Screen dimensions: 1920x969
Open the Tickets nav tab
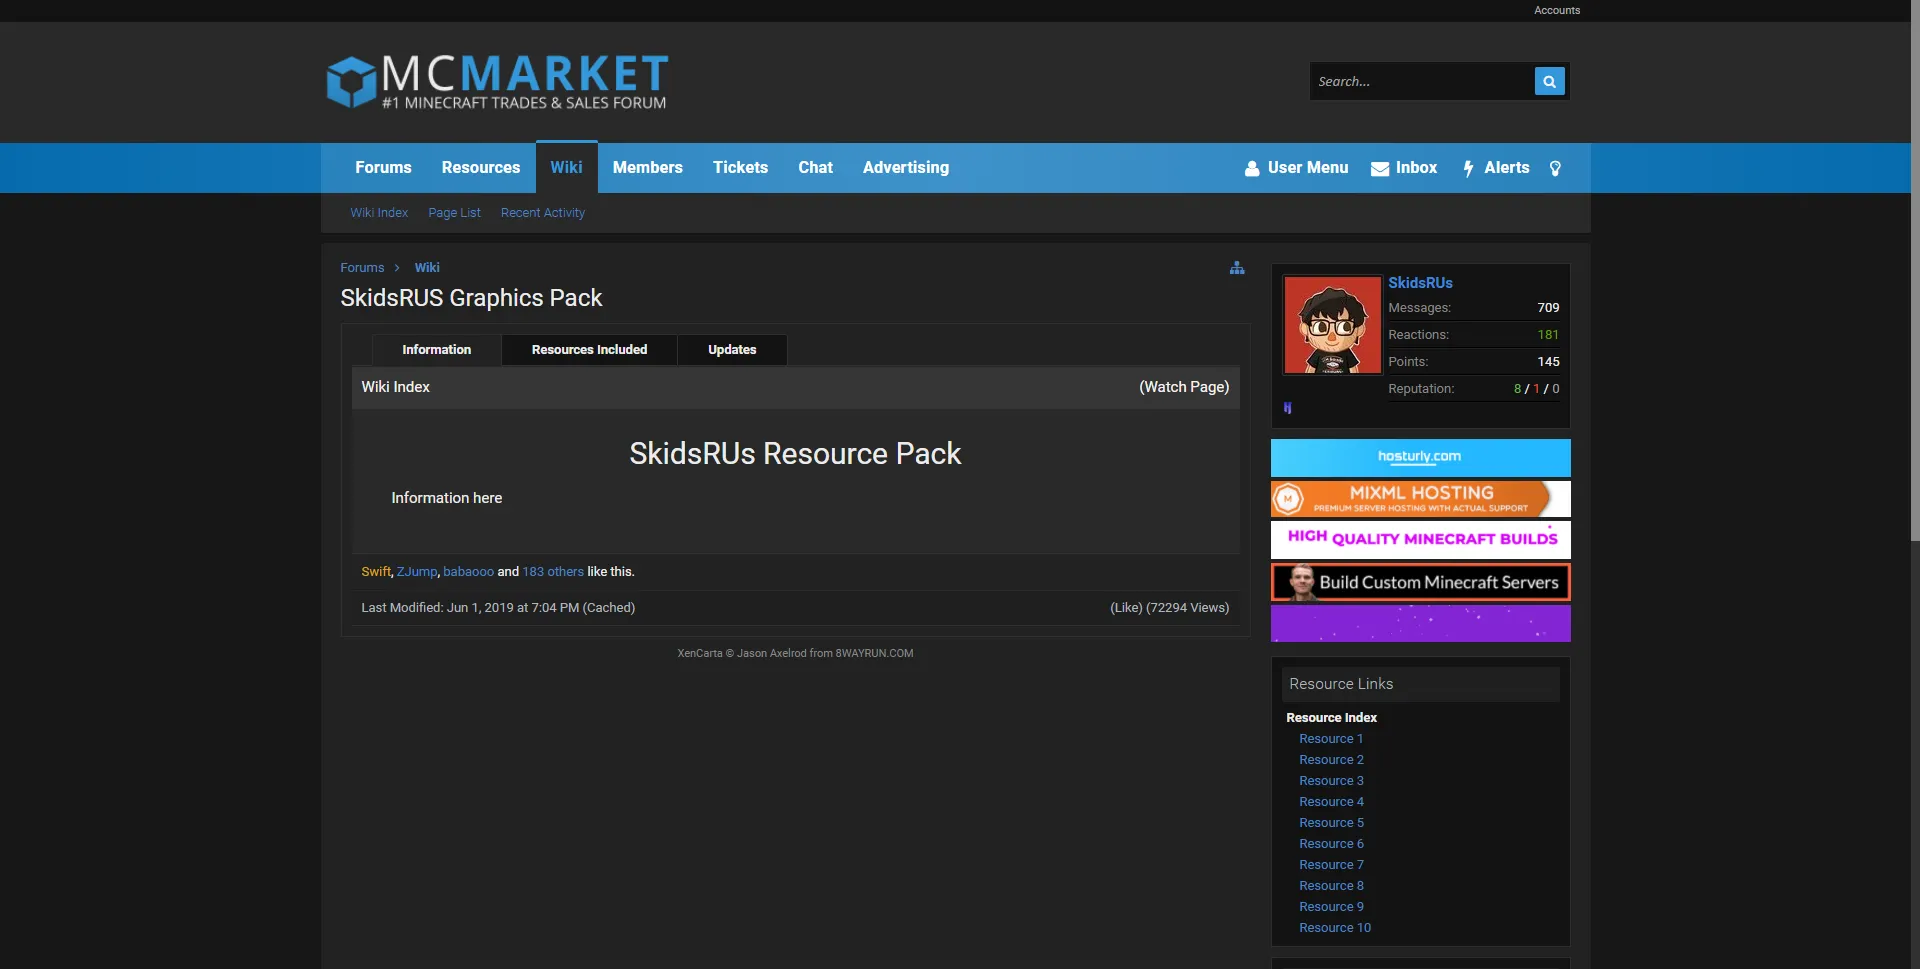click(740, 168)
